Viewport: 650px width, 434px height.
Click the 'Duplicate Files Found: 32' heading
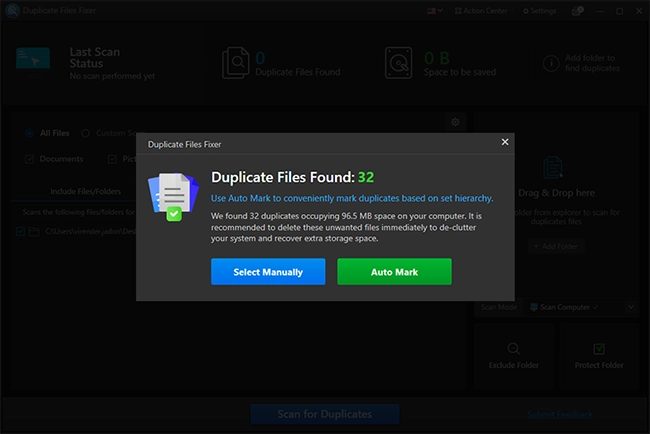point(292,177)
